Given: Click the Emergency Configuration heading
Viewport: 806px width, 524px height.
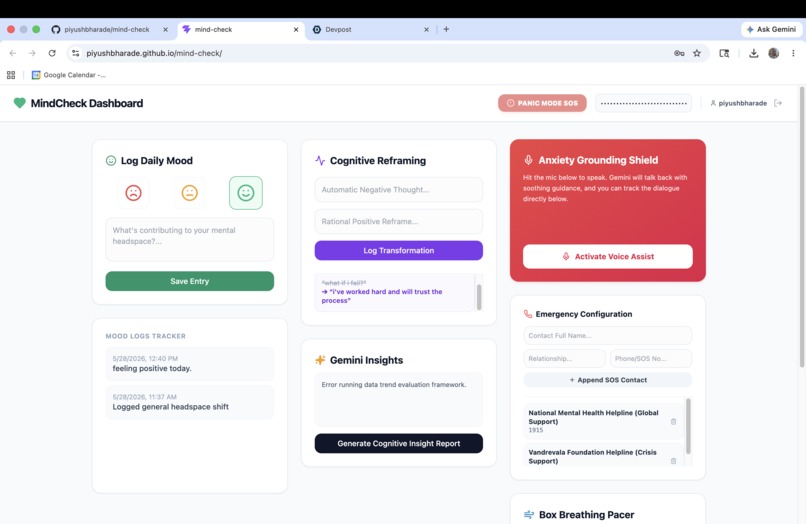Looking at the screenshot, I should pyautogui.click(x=583, y=314).
